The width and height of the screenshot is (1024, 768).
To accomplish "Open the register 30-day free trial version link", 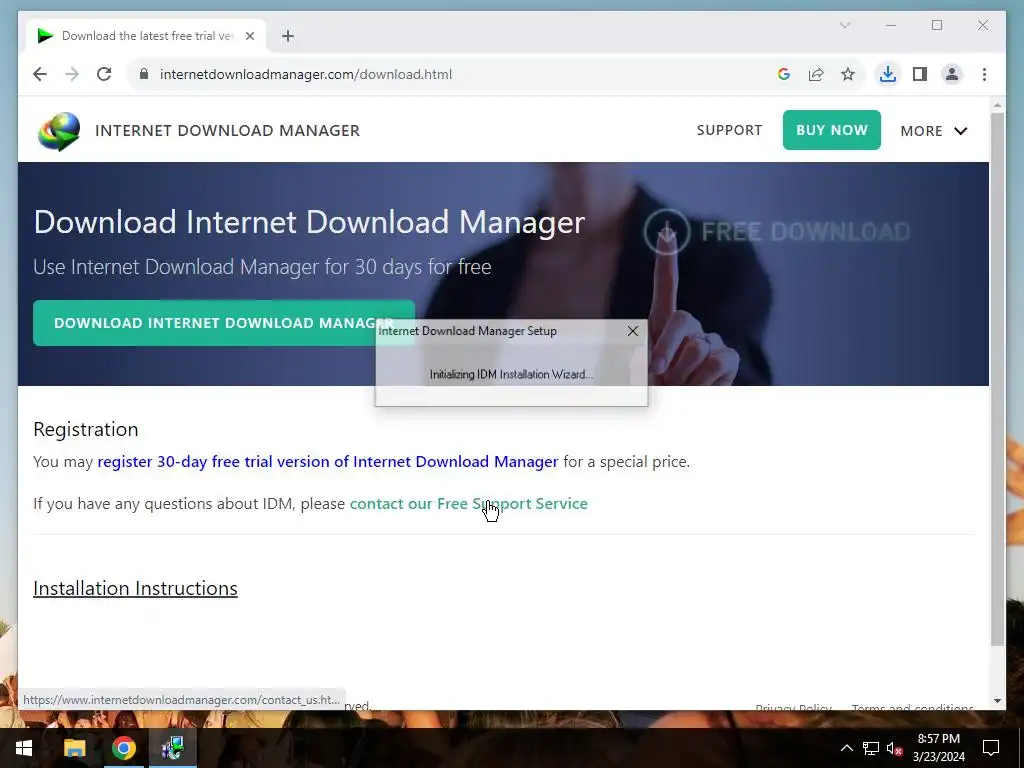I will click(x=328, y=462).
